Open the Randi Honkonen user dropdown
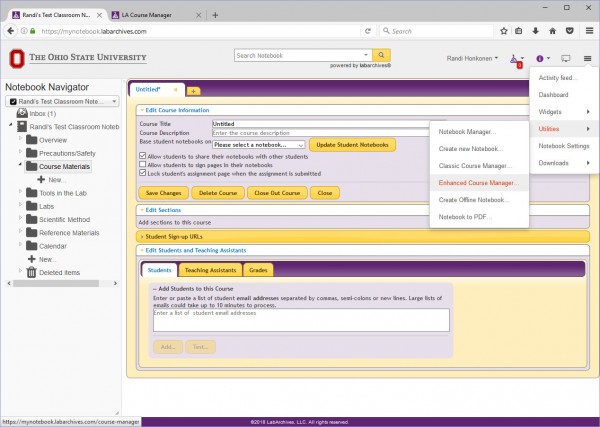The height and width of the screenshot is (427, 600). (472, 58)
